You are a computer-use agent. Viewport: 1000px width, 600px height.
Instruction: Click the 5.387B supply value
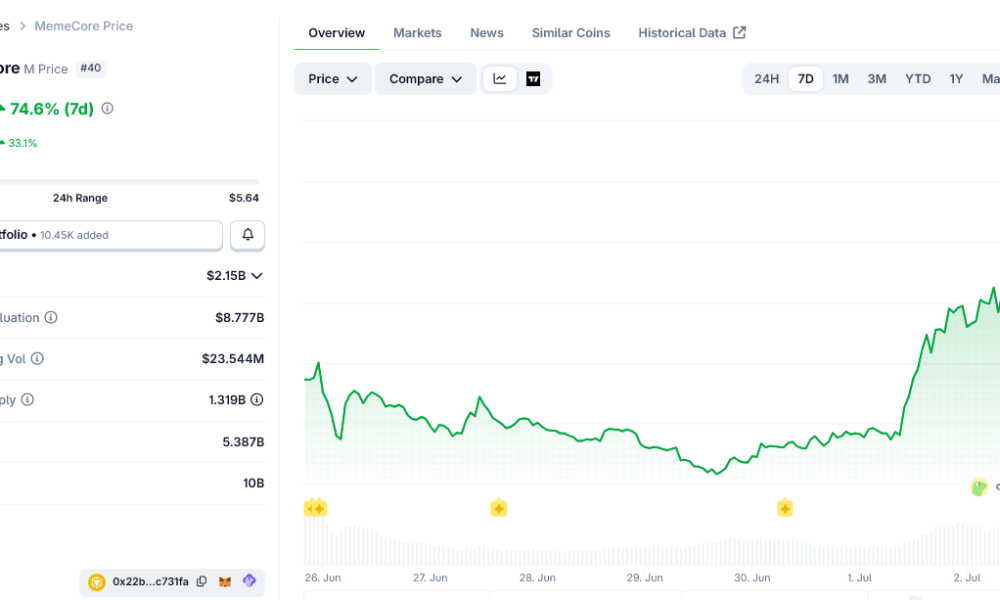(243, 442)
